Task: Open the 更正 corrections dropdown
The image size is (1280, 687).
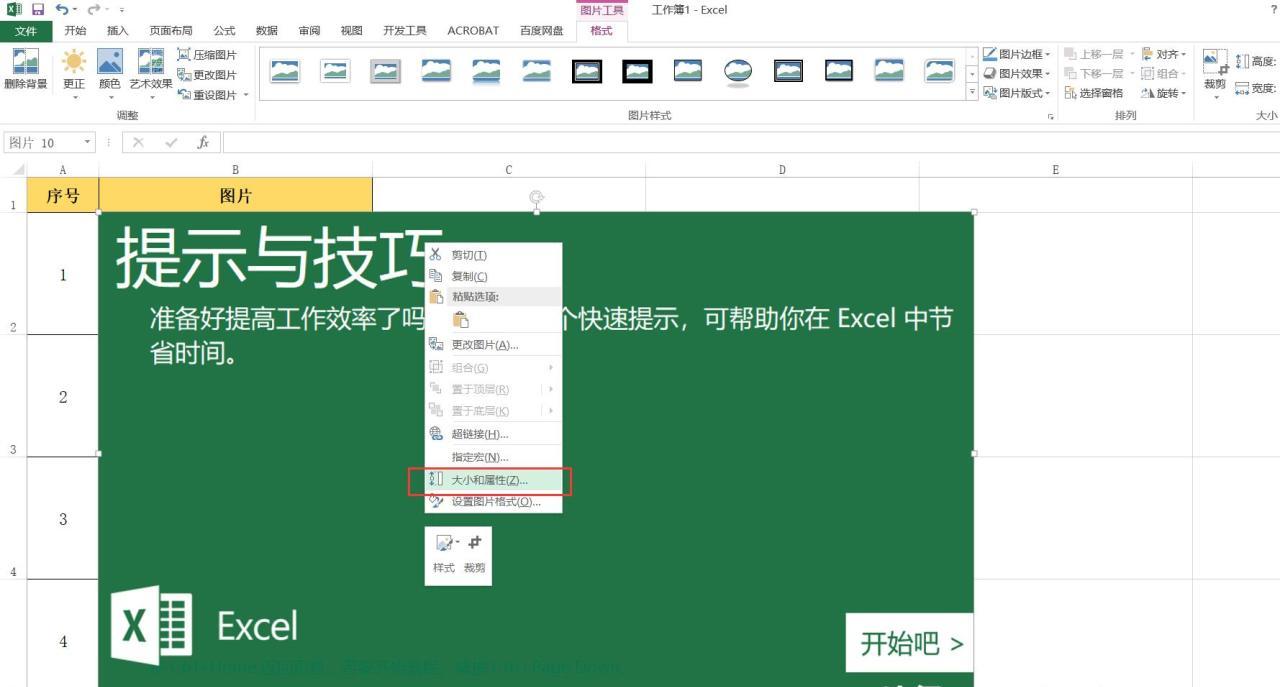Action: pos(74,74)
